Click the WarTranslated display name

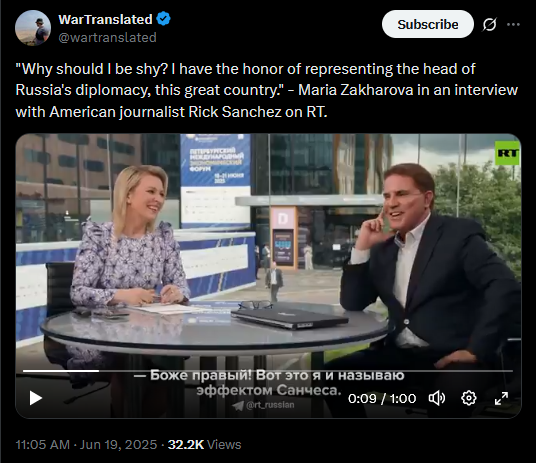(x=105, y=19)
